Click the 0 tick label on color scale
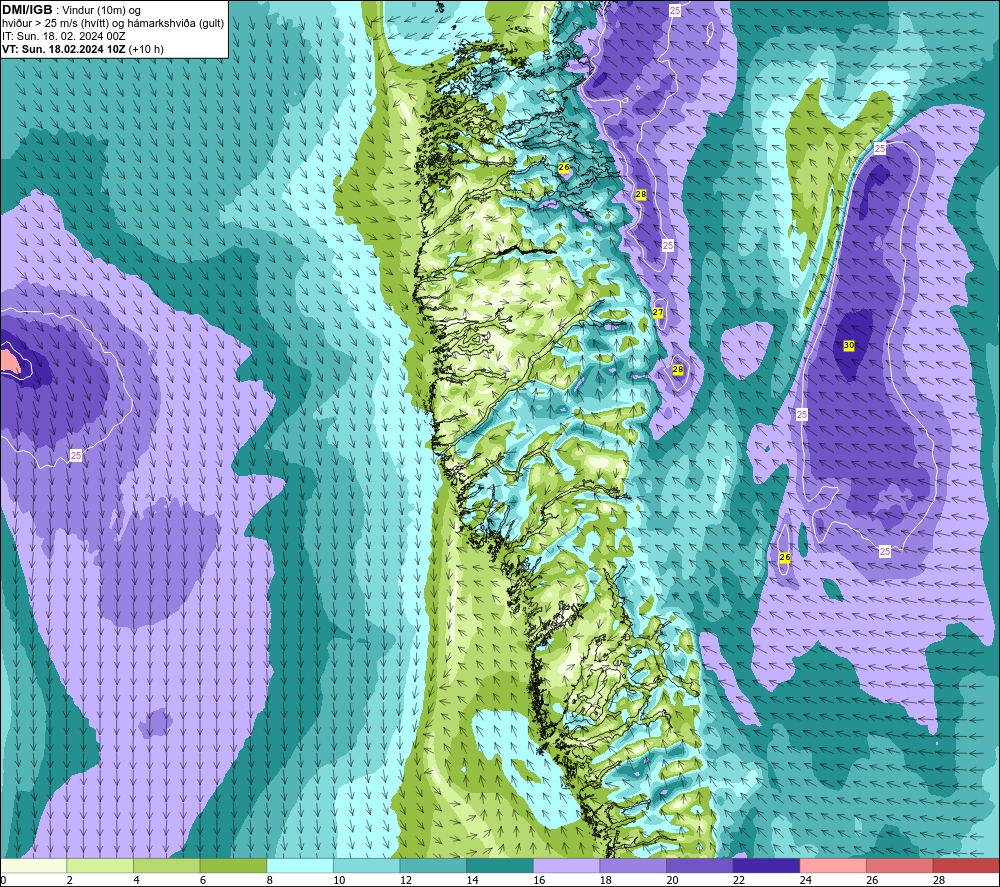Screen dimensions: 1000x887 3,880
